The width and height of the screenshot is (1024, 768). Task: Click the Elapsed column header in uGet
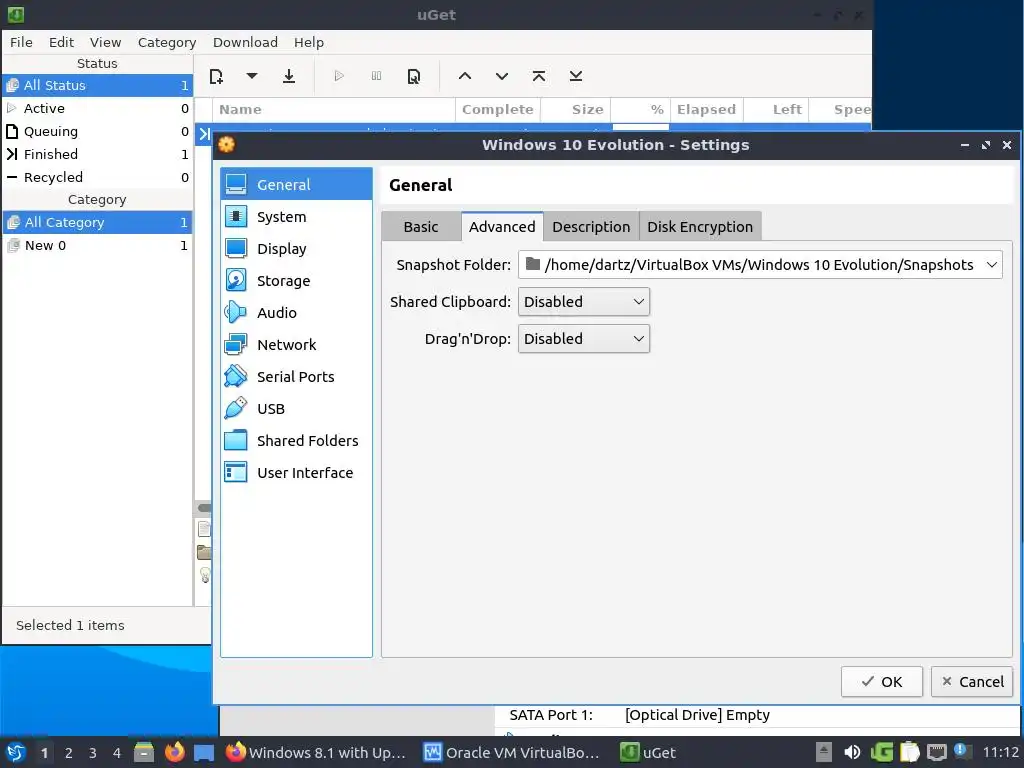tap(707, 110)
